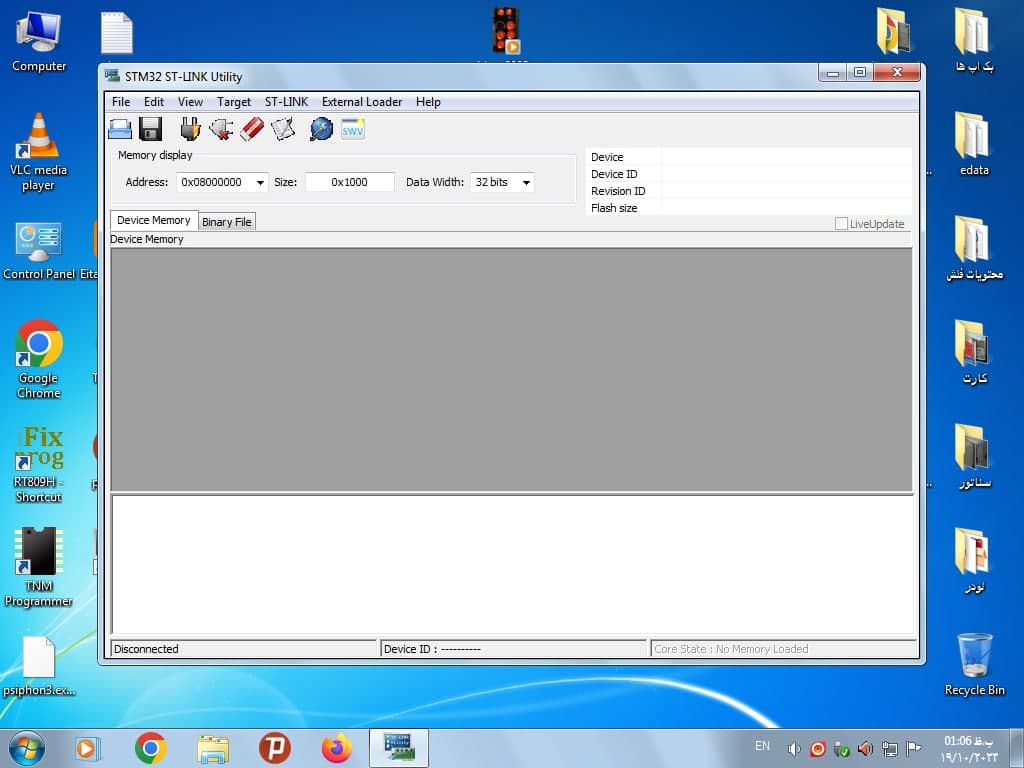
Task: Click the safely remove hardware icon
Action: coord(841,749)
